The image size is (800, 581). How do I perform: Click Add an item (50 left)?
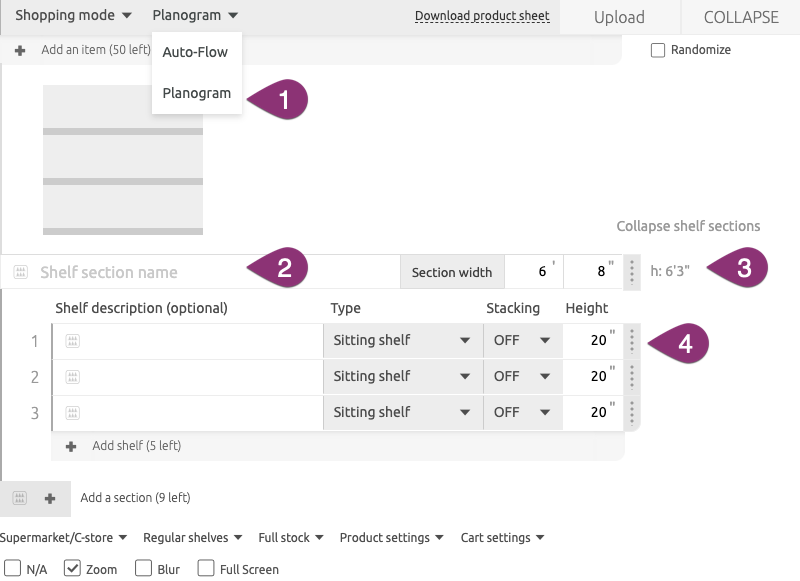click(96, 50)
